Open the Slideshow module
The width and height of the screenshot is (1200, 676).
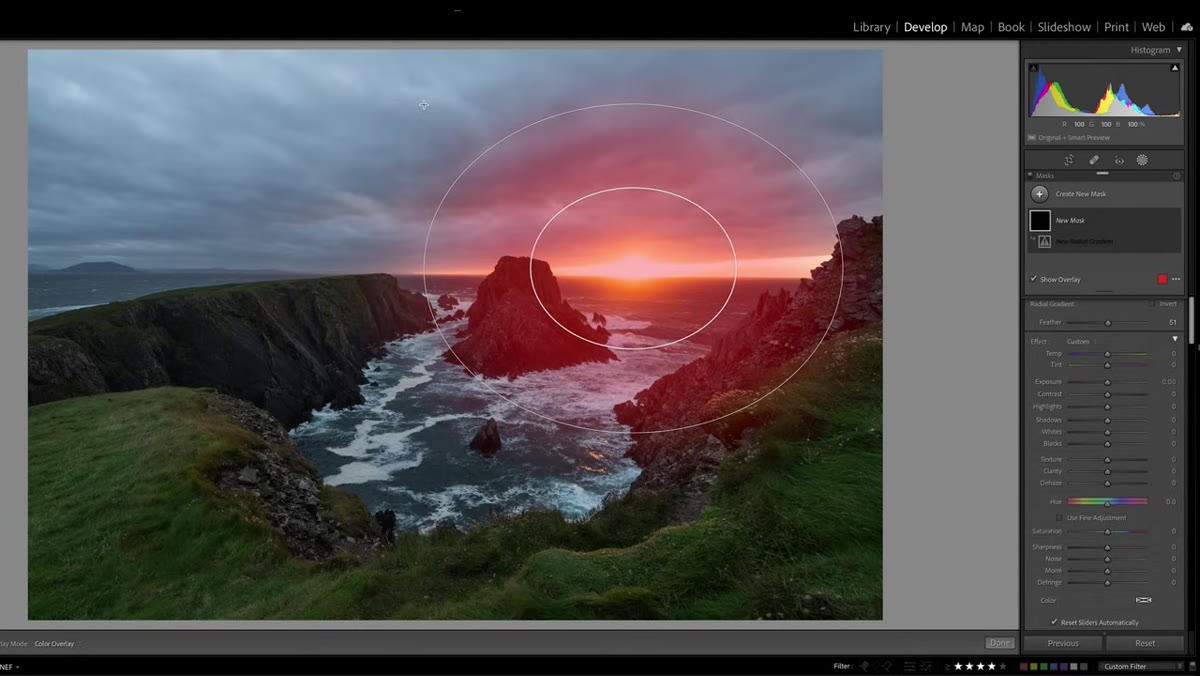click(x=1064, y=27)
